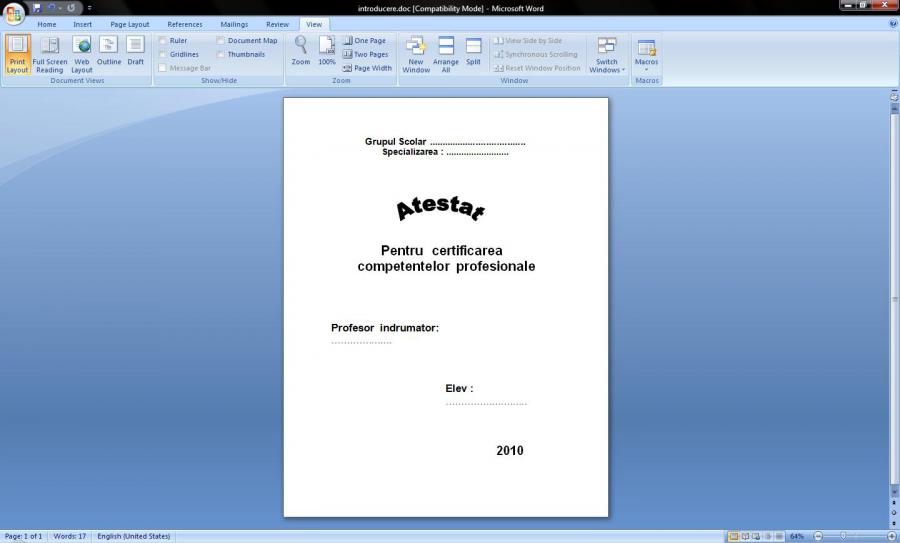Switch to Draft view
Viewport: 900px width, 543px height.
coord(135,53)
